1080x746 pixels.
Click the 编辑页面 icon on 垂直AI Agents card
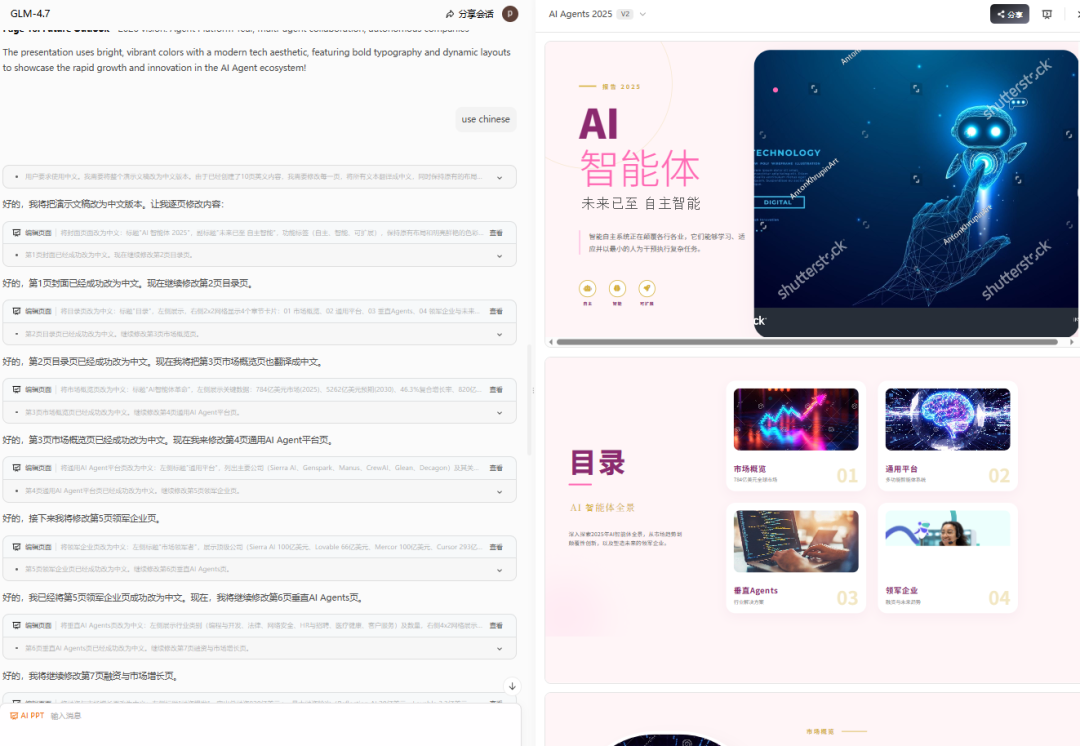tap(17, 625)
